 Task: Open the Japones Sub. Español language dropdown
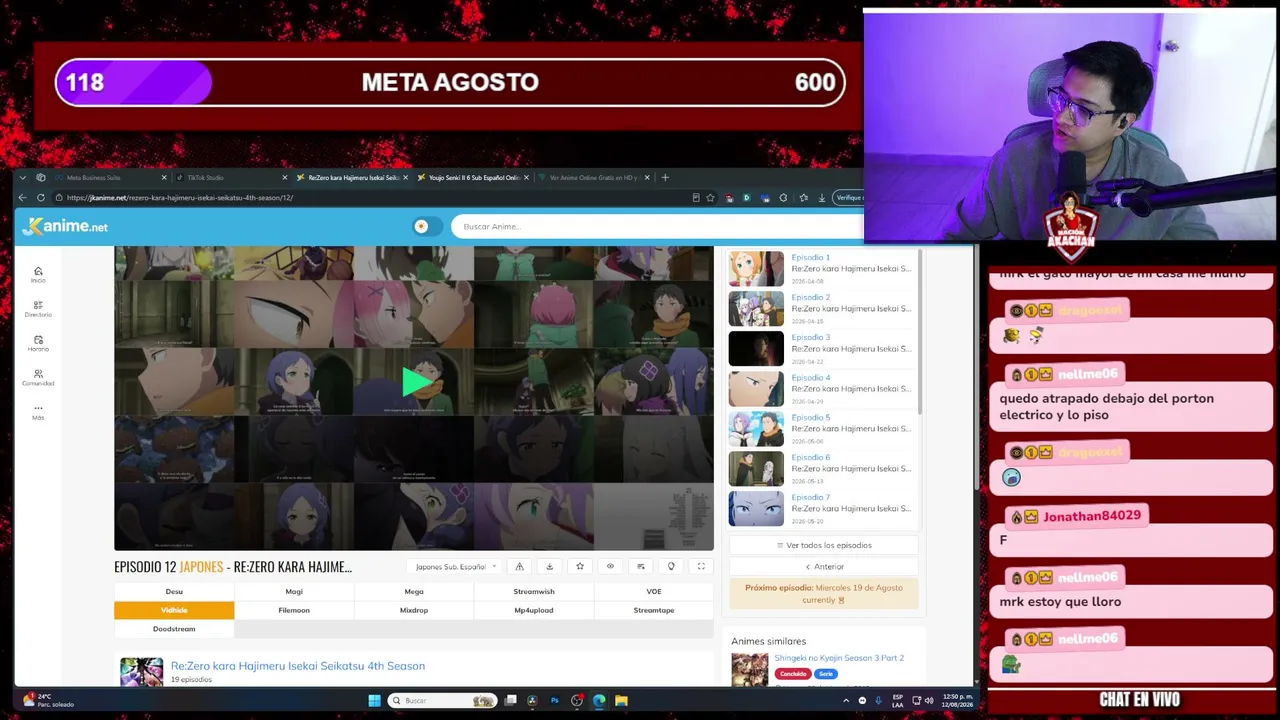point(456,567)
